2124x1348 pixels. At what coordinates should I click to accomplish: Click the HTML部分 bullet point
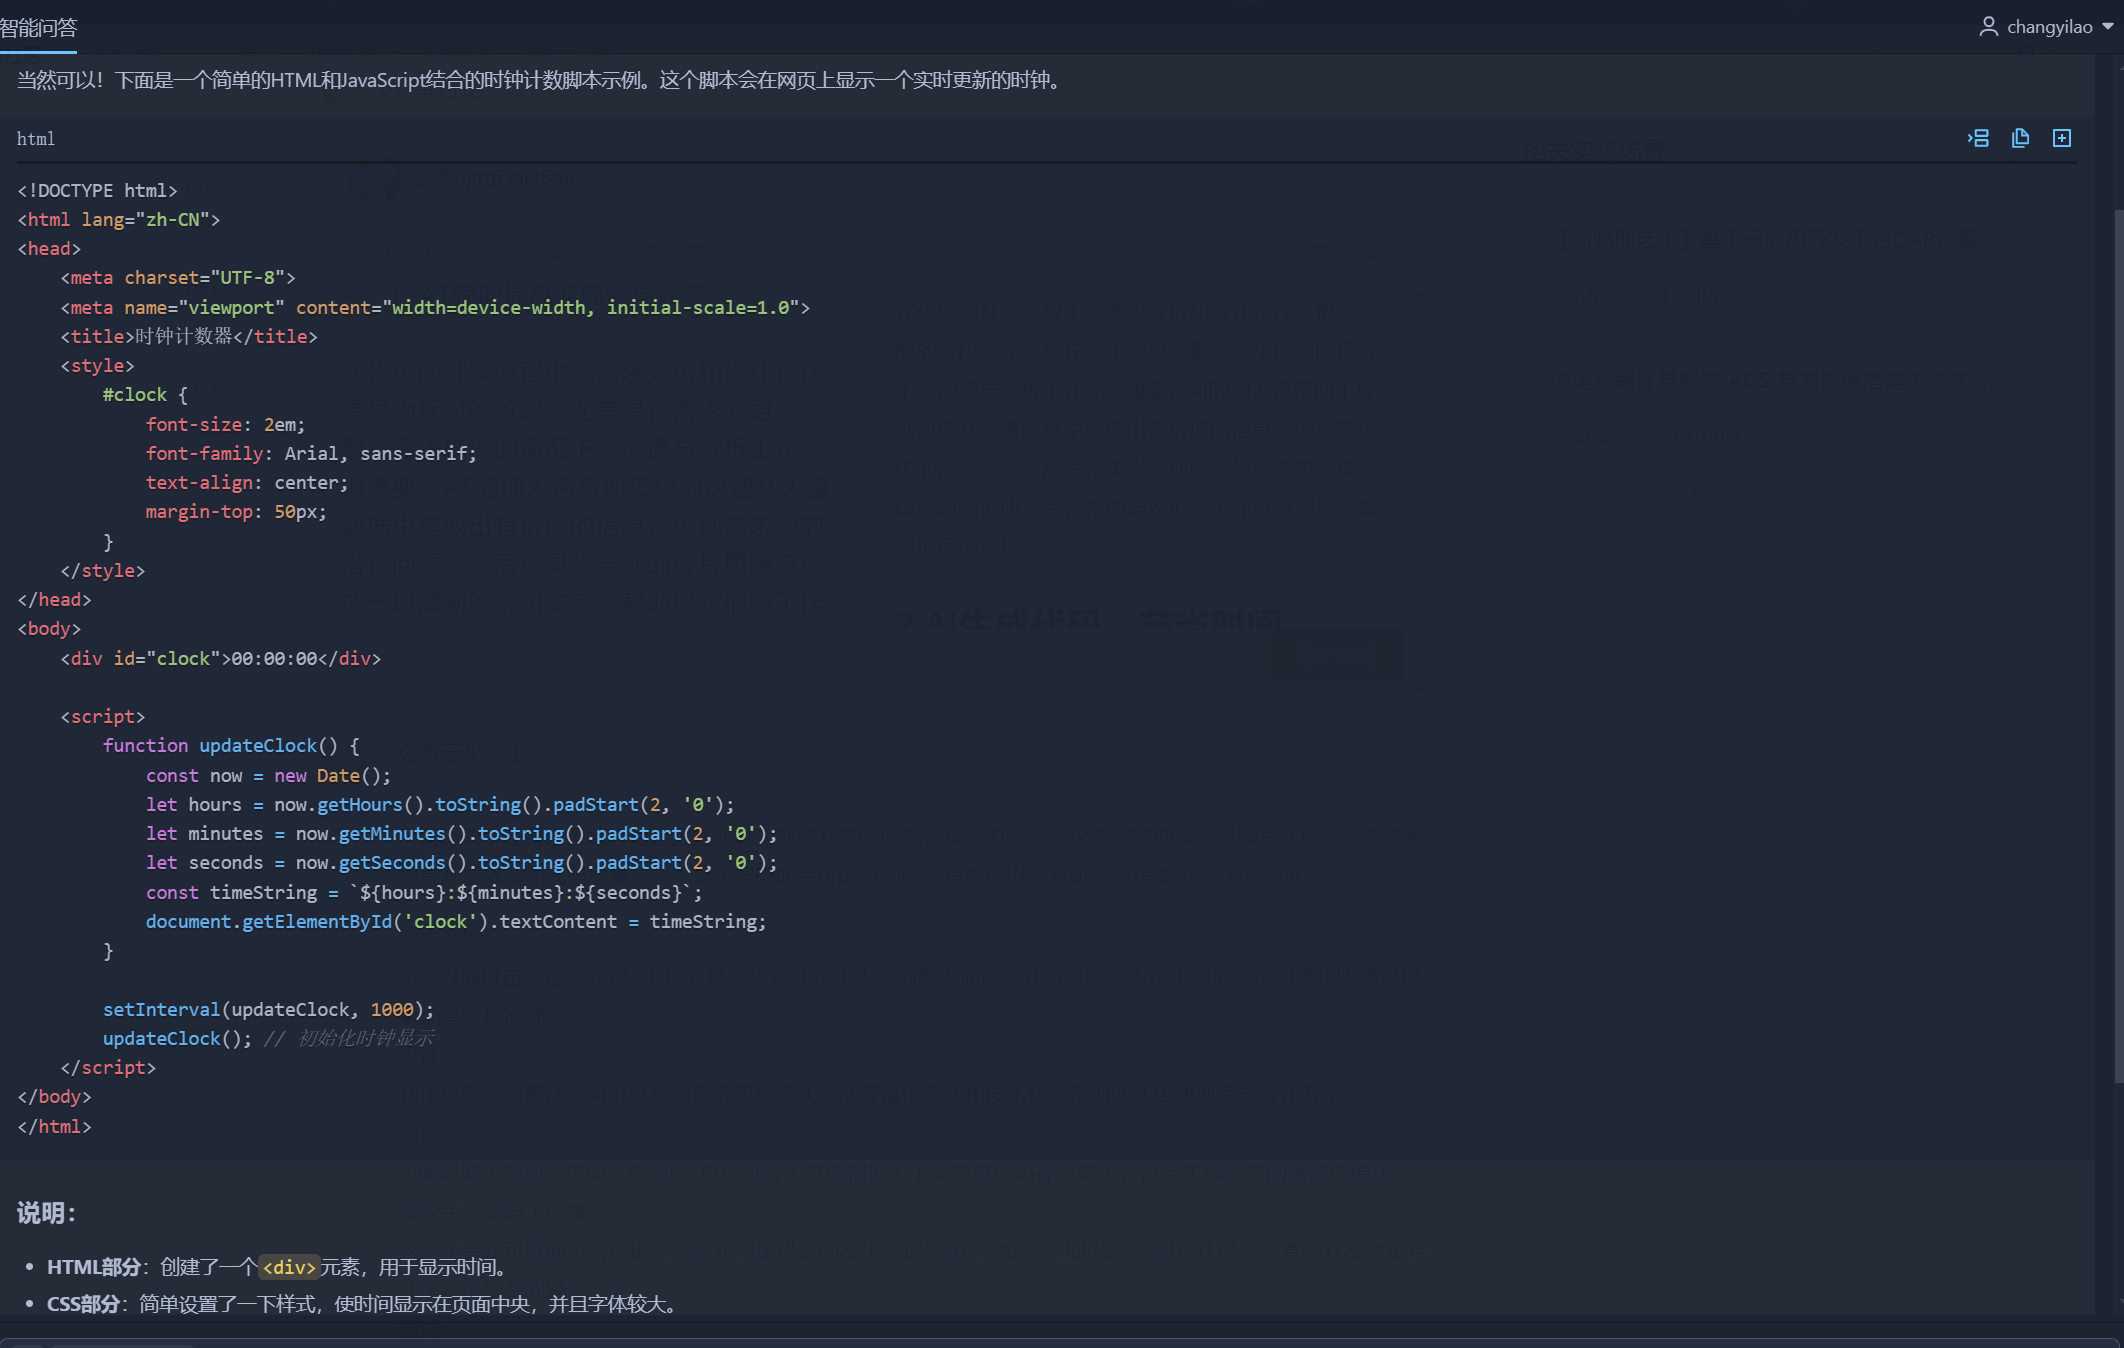coord(277,1267)
